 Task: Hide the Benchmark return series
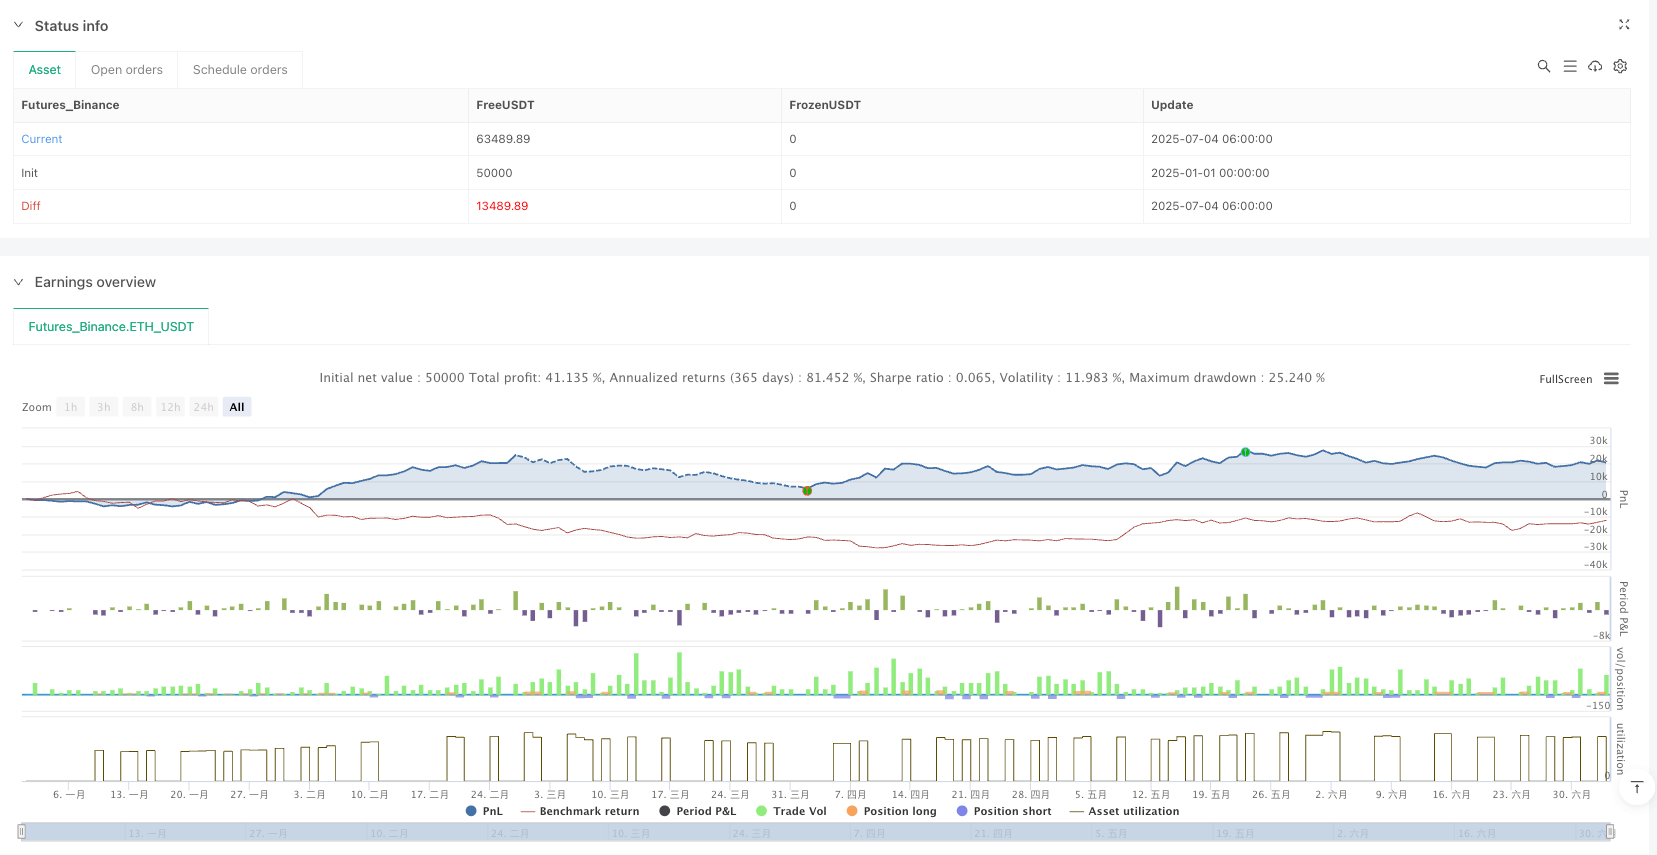[x=580, y=811]
